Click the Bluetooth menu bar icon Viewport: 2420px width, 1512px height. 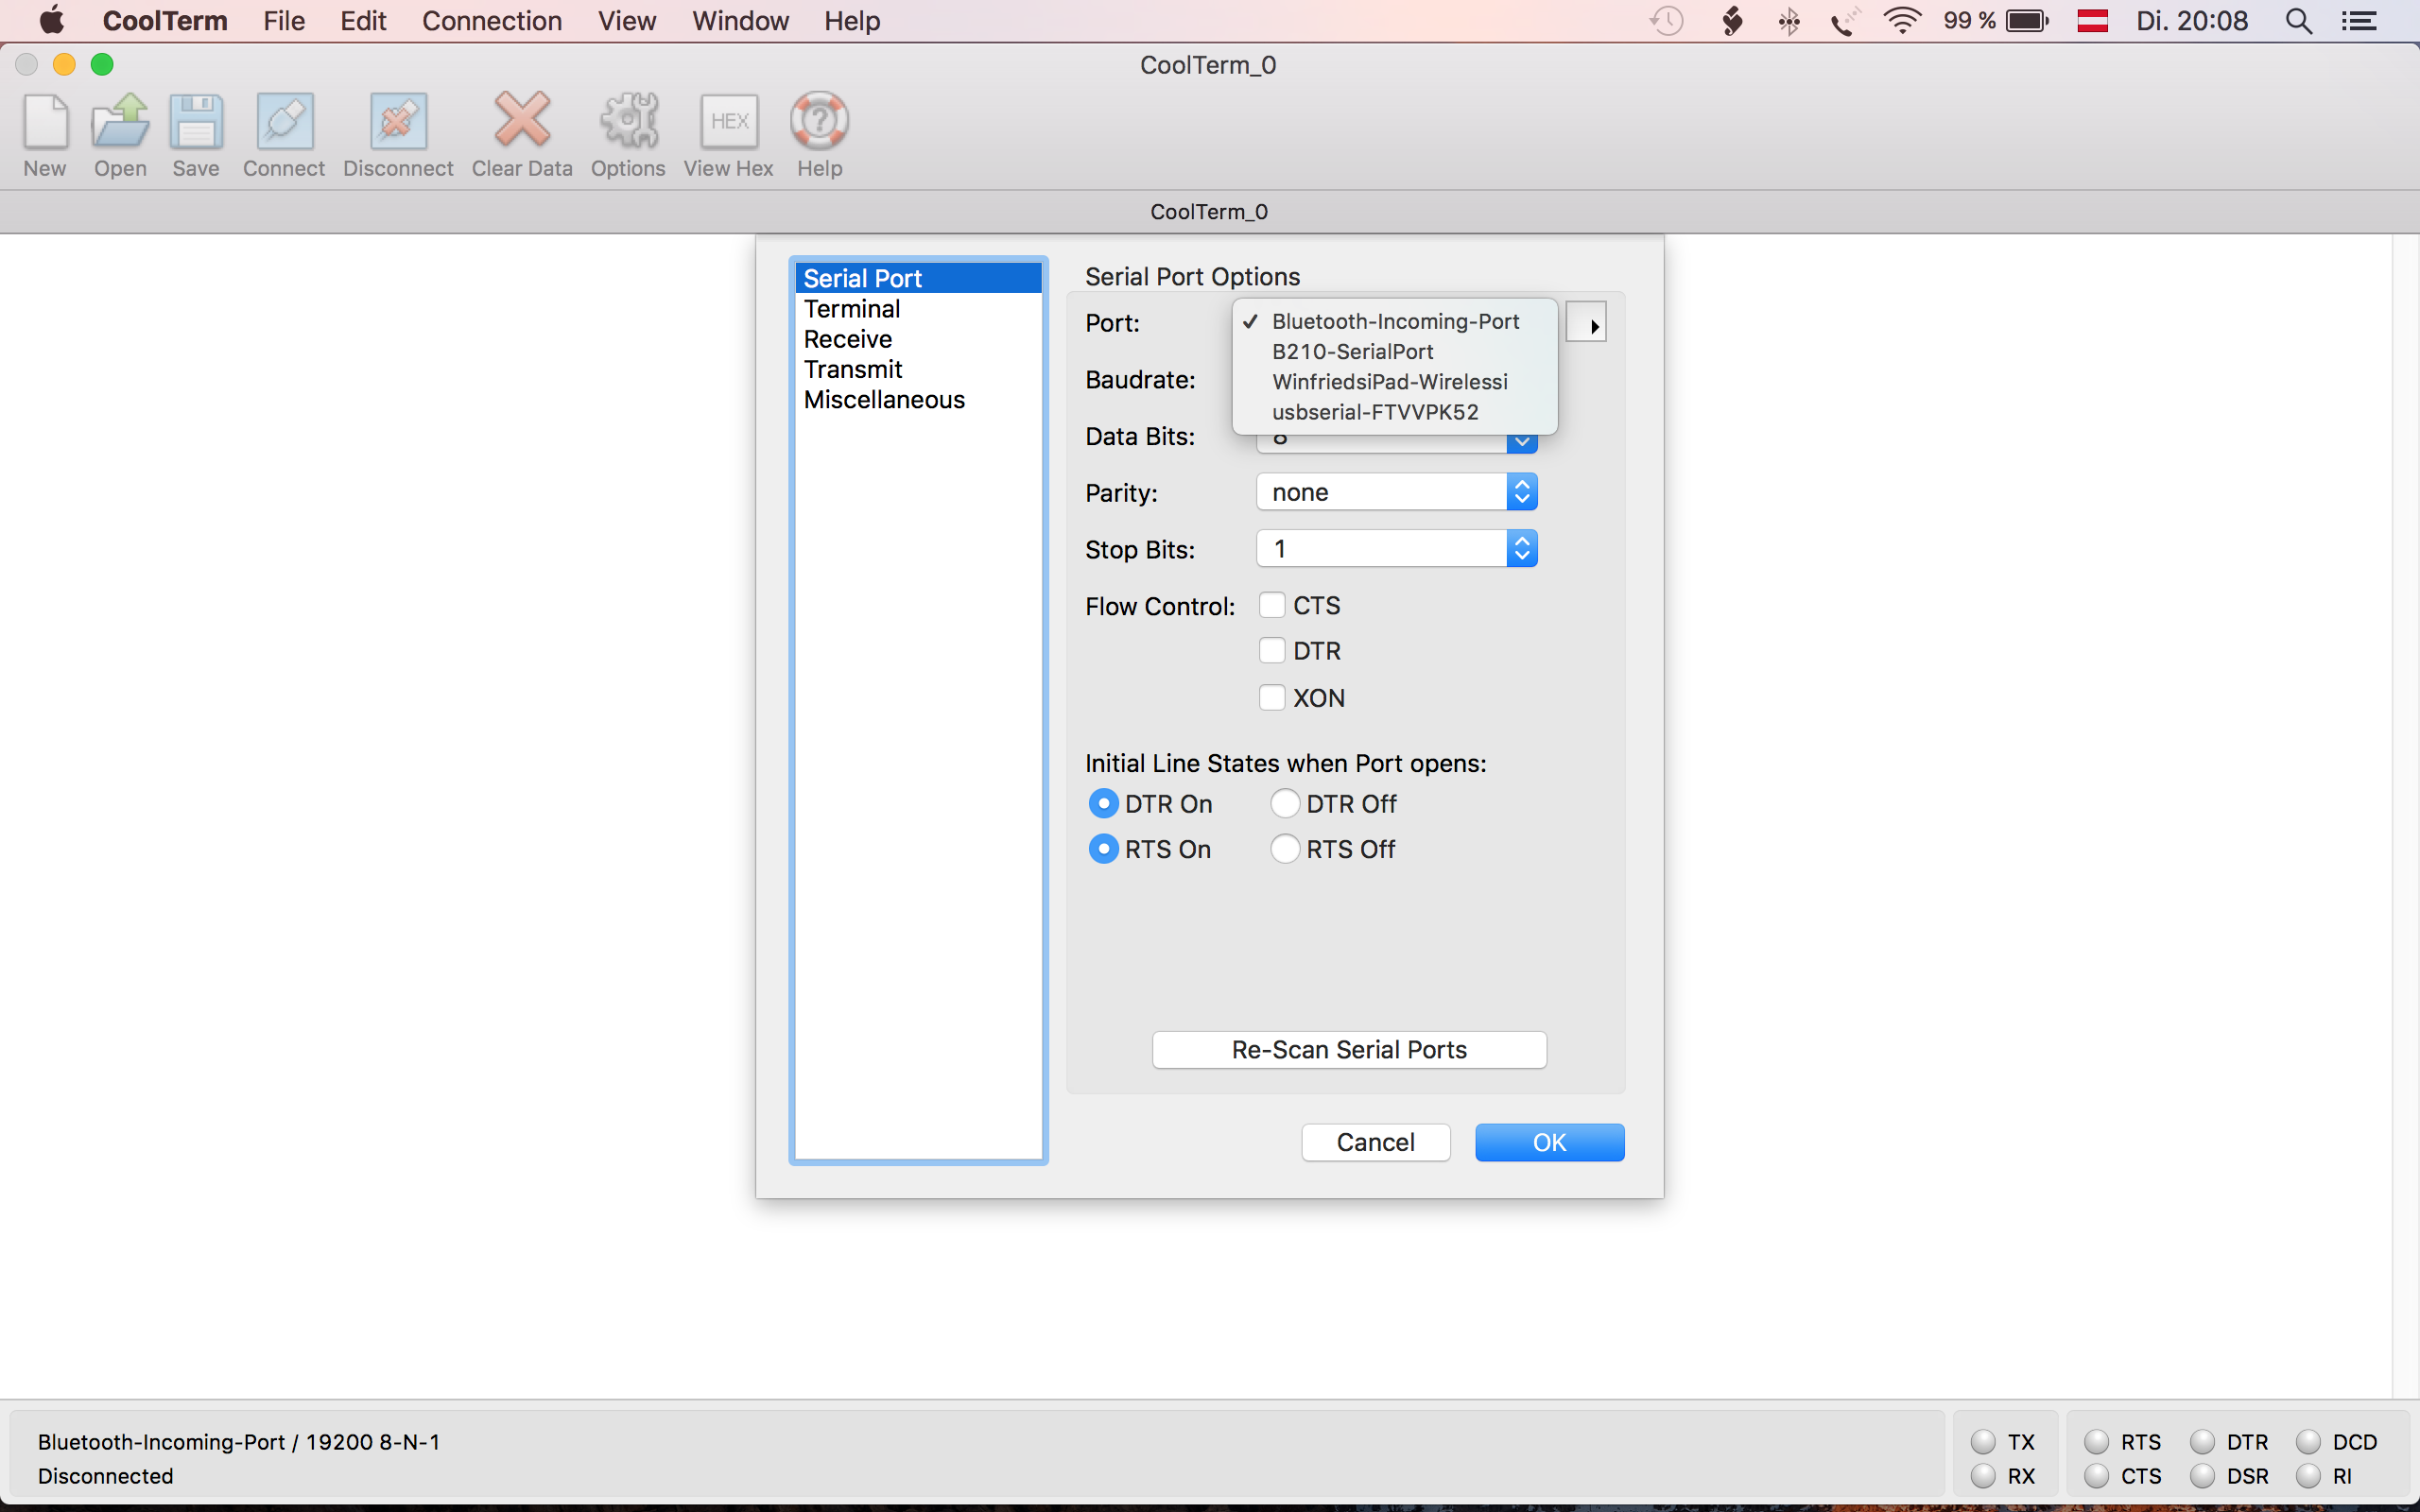(x=1789, y=21)
